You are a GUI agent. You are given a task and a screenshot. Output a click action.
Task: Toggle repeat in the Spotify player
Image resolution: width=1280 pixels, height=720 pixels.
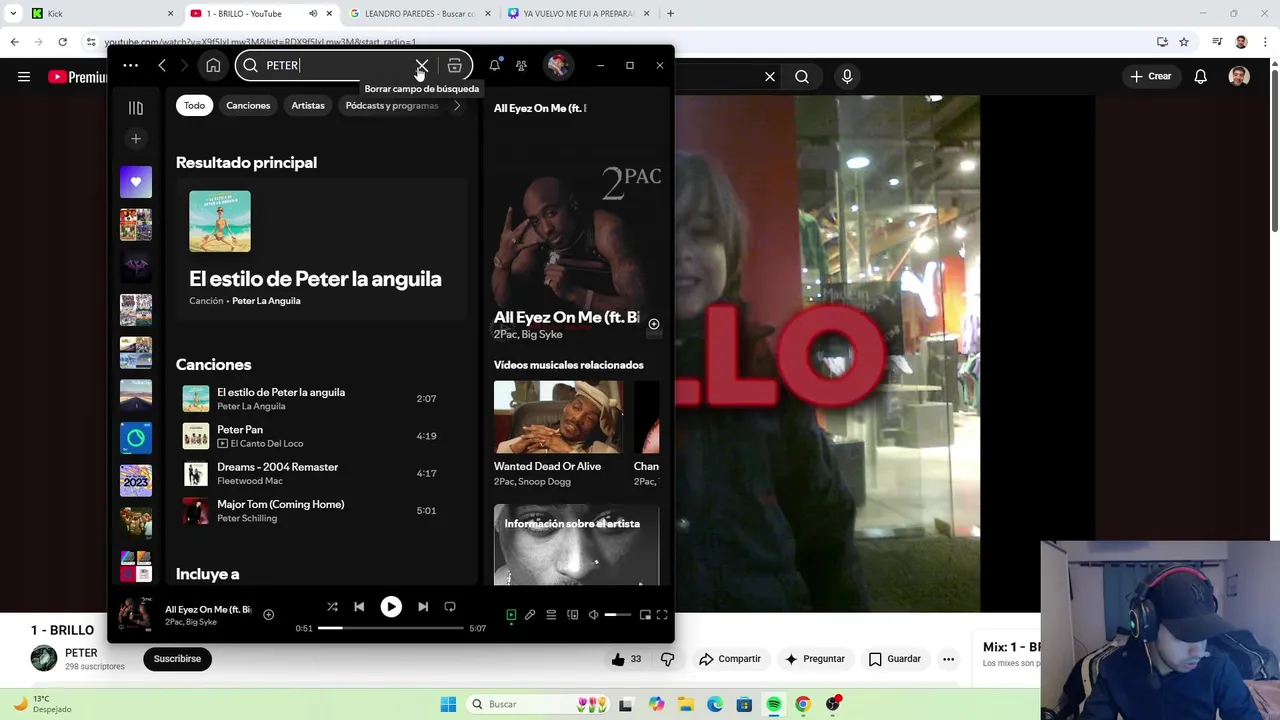coord(450,607)
